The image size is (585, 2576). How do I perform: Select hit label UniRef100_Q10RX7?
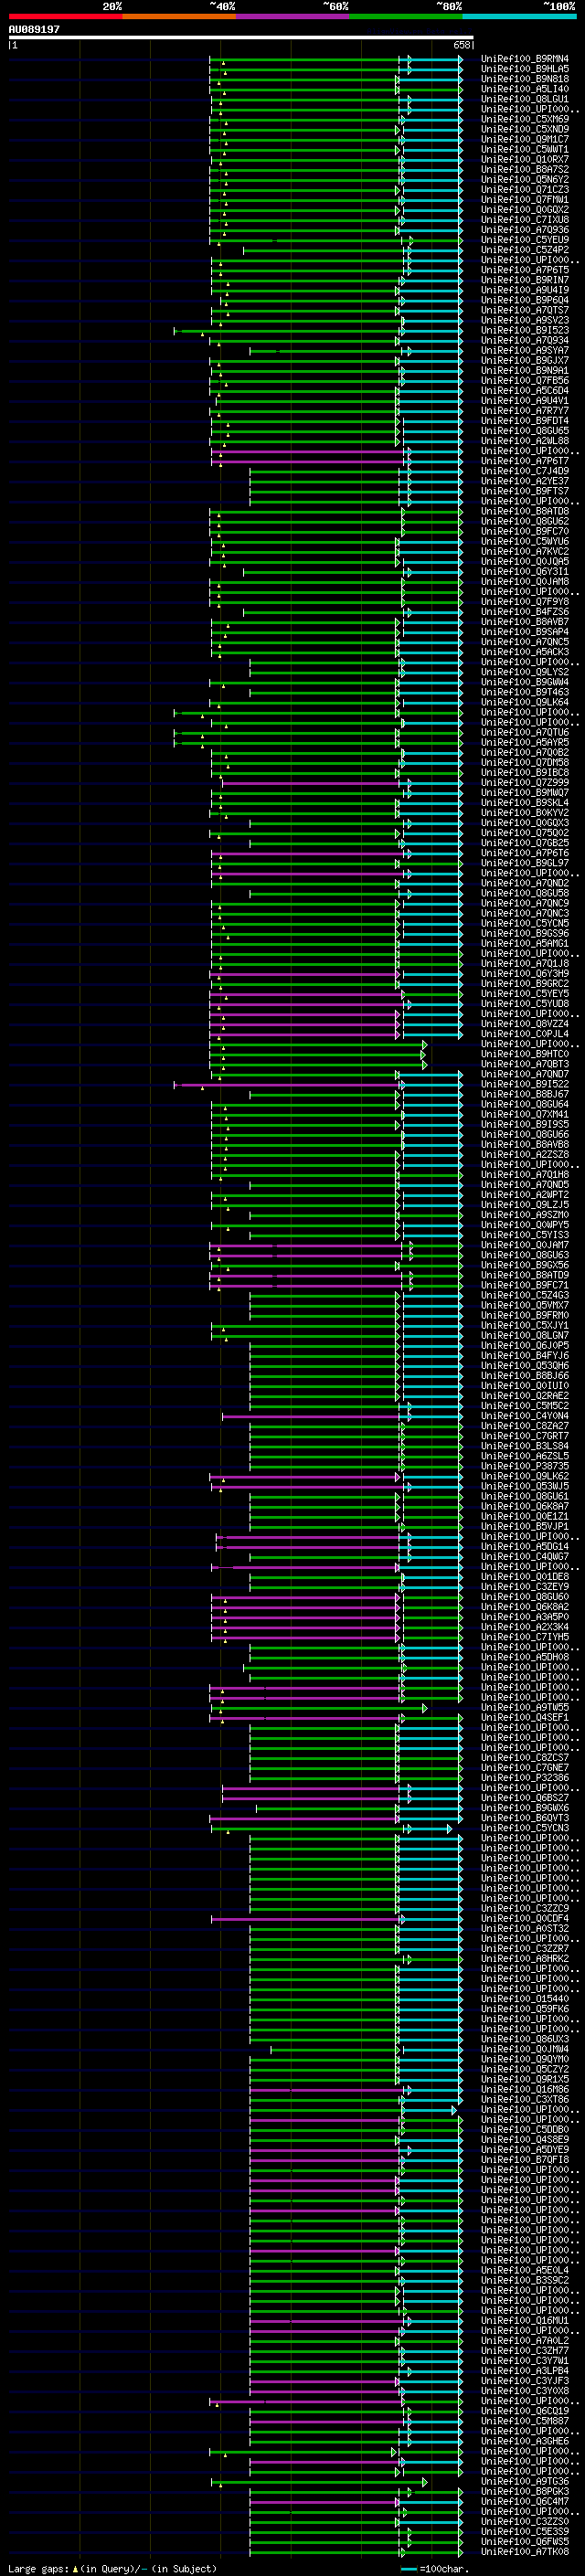[x=525, y=160]
